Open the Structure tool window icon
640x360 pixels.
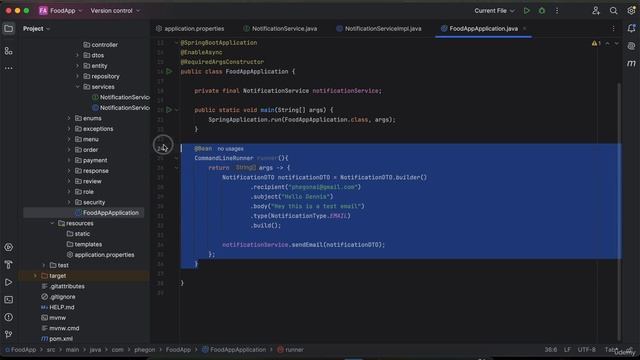coord(9,51)
